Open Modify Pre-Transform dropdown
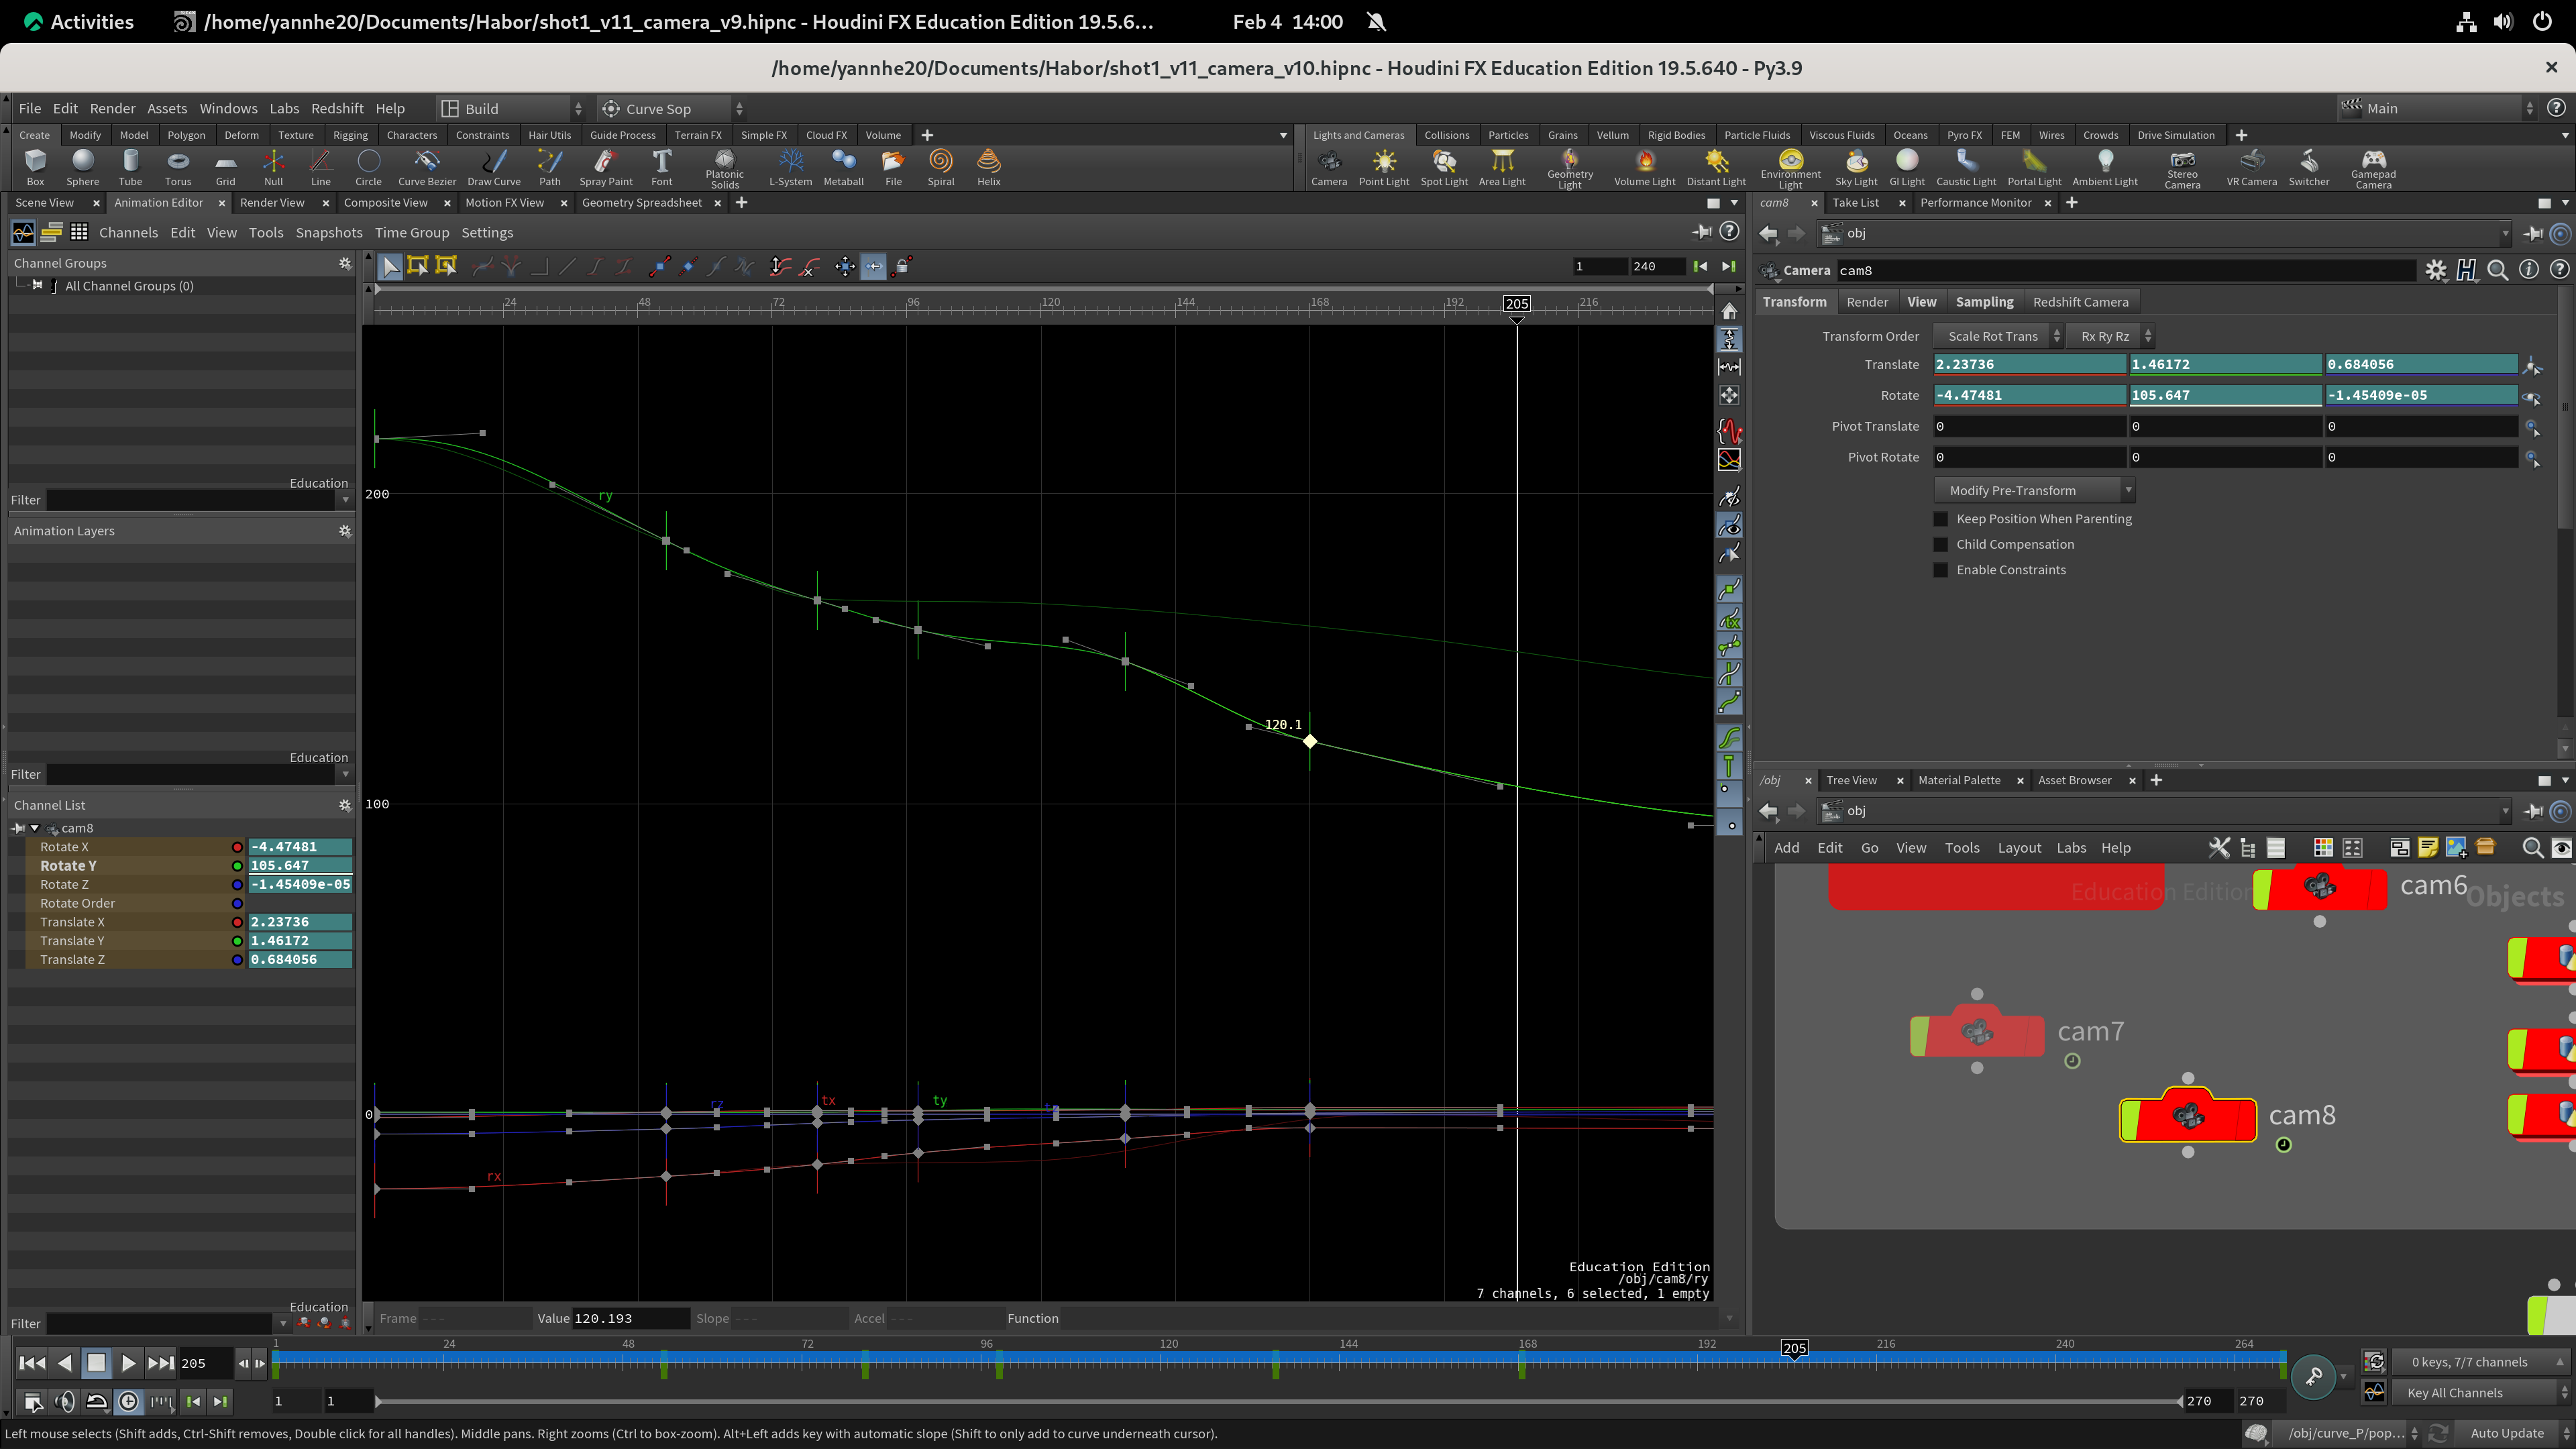The height and width of the screenshot is (1449, 2576). (2034, 490)
